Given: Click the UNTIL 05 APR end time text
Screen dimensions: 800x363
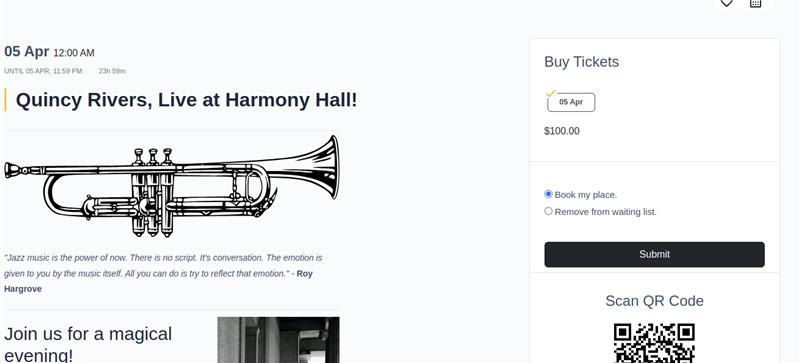Looking at the screenshot, I should pos(43,71).
